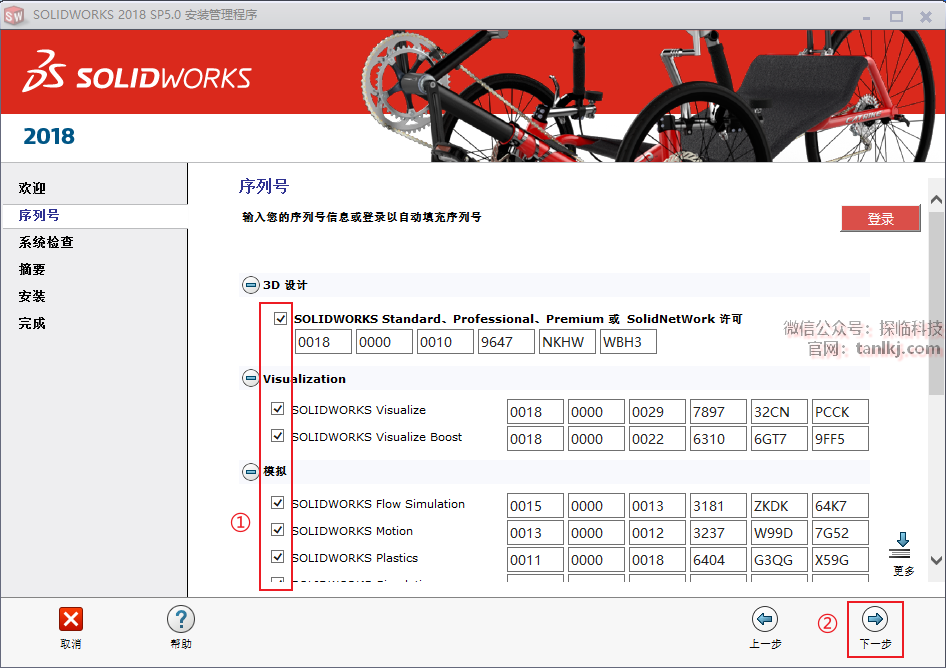This screenshot has width=946, height=668.
Task: Click the 3D design serial field 0018
Action: (x=323, y=342)
